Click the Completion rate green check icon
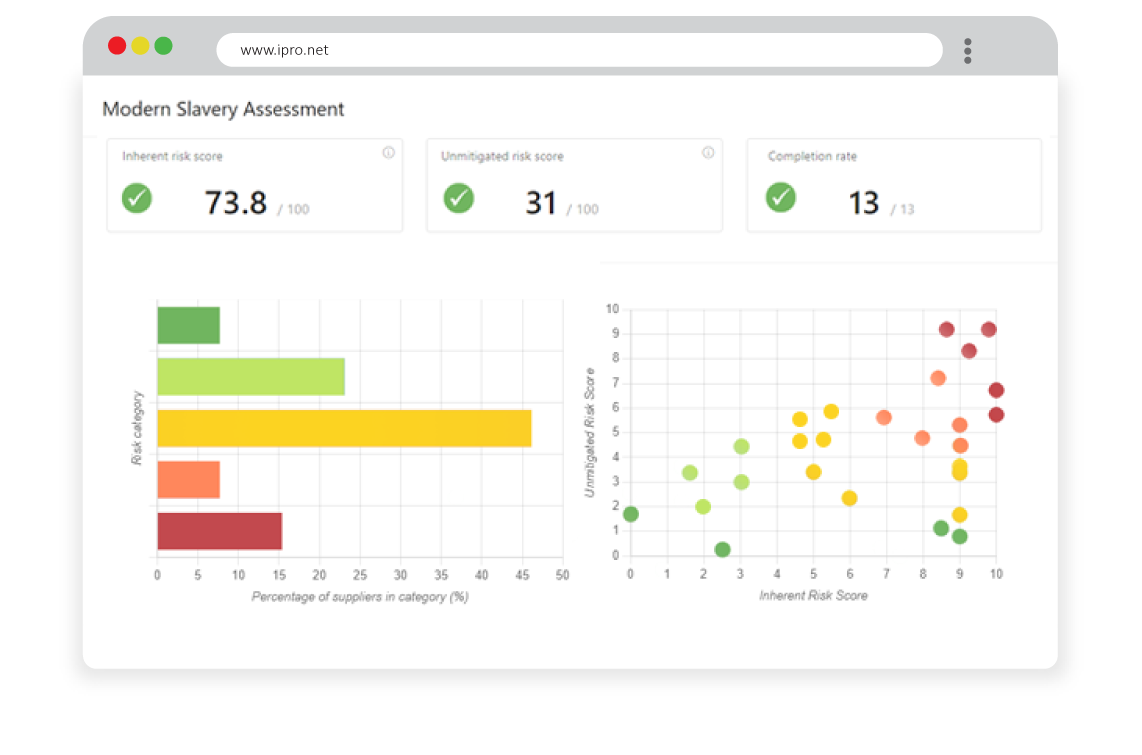The width and height of the screenshot is (1142, 755). (781, 197)
